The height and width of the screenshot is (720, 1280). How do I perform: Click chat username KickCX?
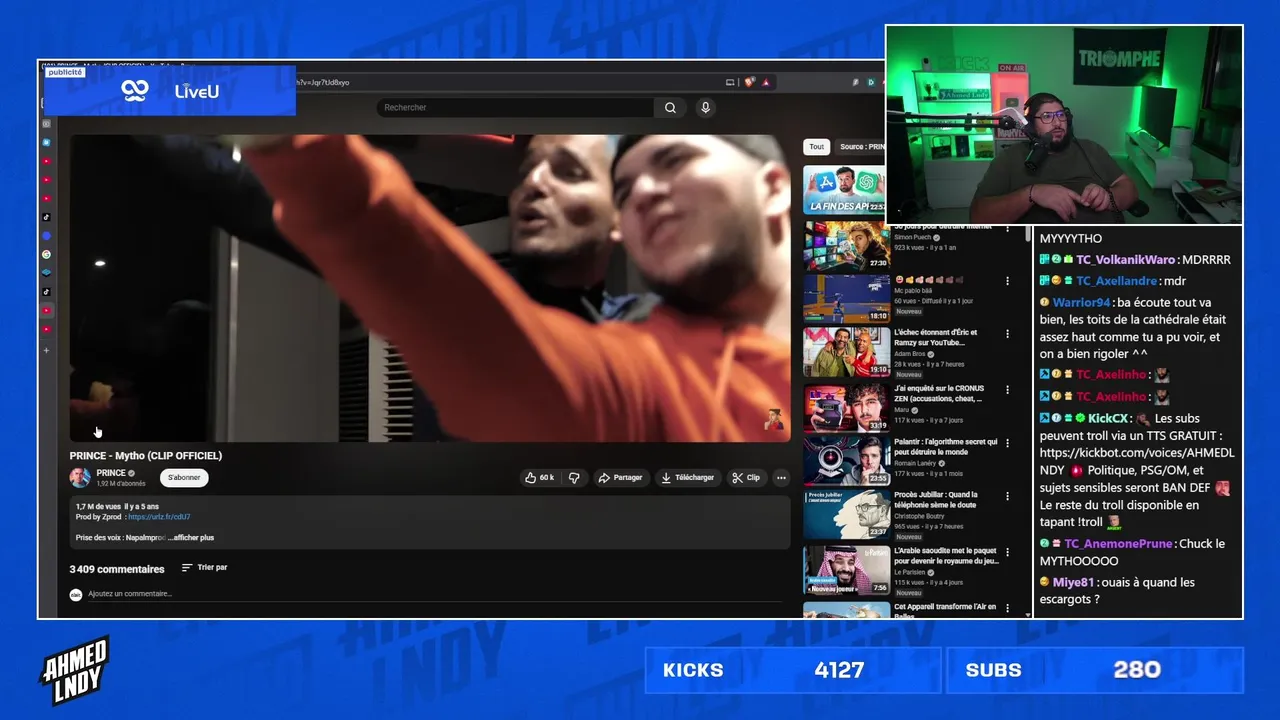(1108, 419)
